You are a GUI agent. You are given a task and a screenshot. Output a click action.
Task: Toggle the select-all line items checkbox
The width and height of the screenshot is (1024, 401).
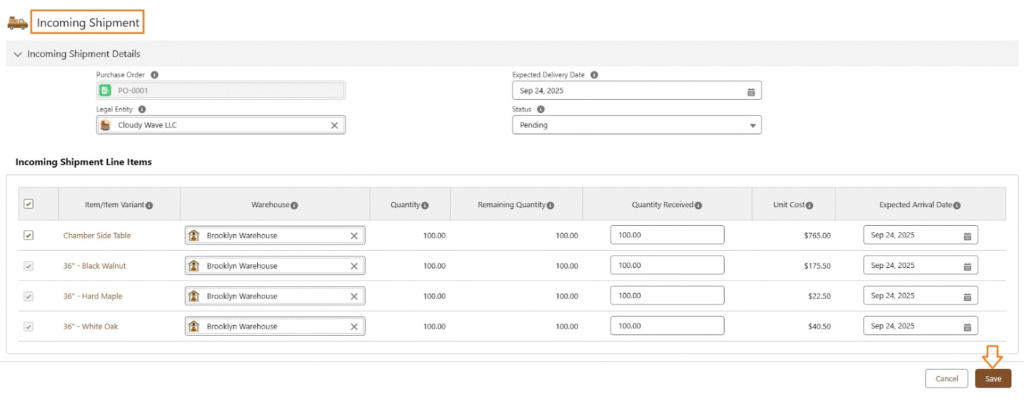click(28, 204)
